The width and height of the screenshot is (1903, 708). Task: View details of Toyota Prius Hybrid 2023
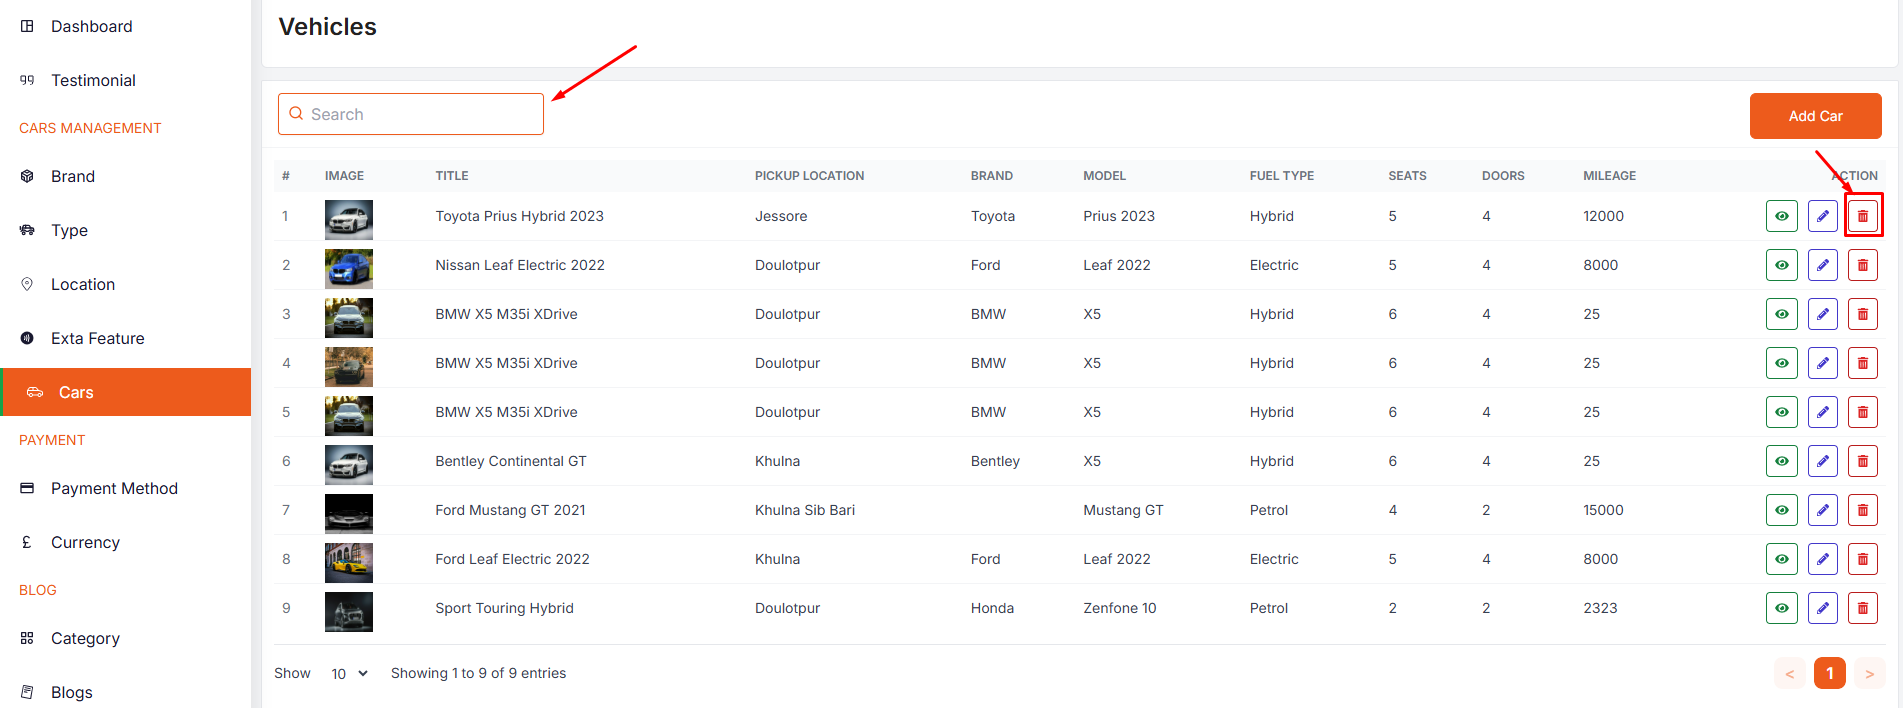pyautogui.click(x=1781, y=216)
